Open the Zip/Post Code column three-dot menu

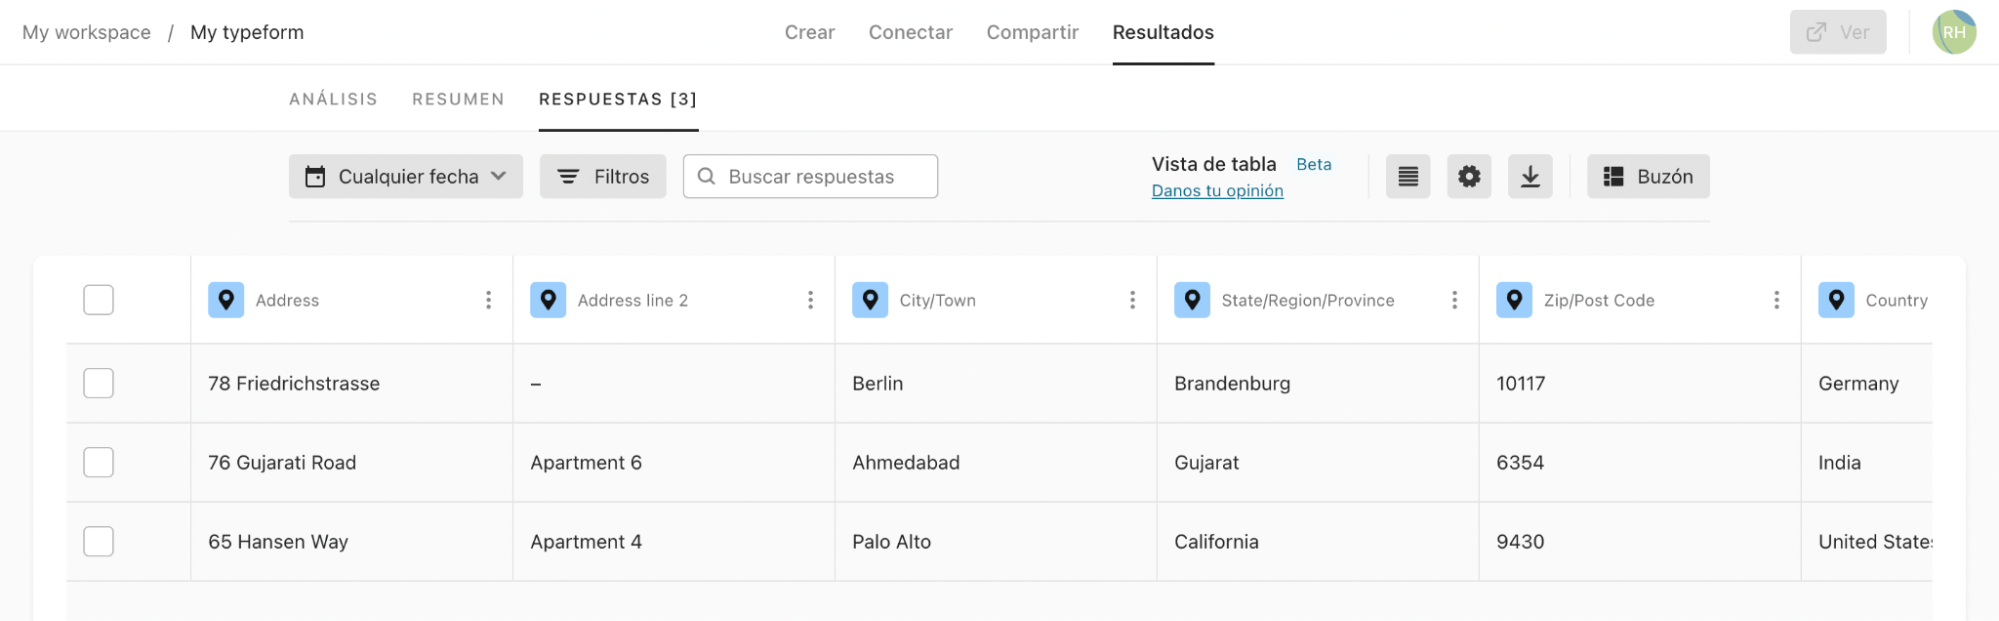(1776, 300)
